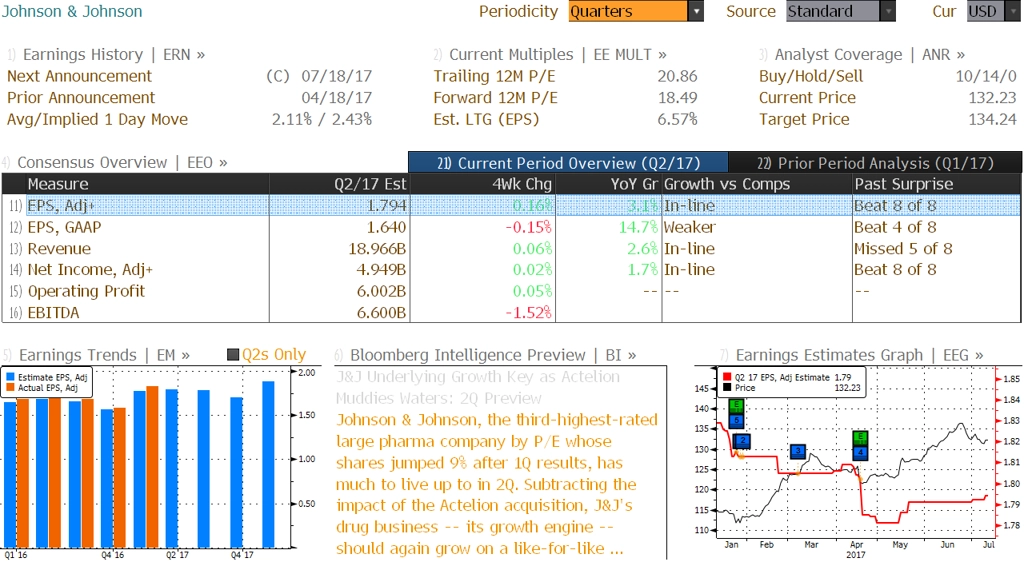The height and width of the screenshot is (562, 1024).
Task: Click the Forward 12M P/E value 18.49
Action: (x=677, y=98)
